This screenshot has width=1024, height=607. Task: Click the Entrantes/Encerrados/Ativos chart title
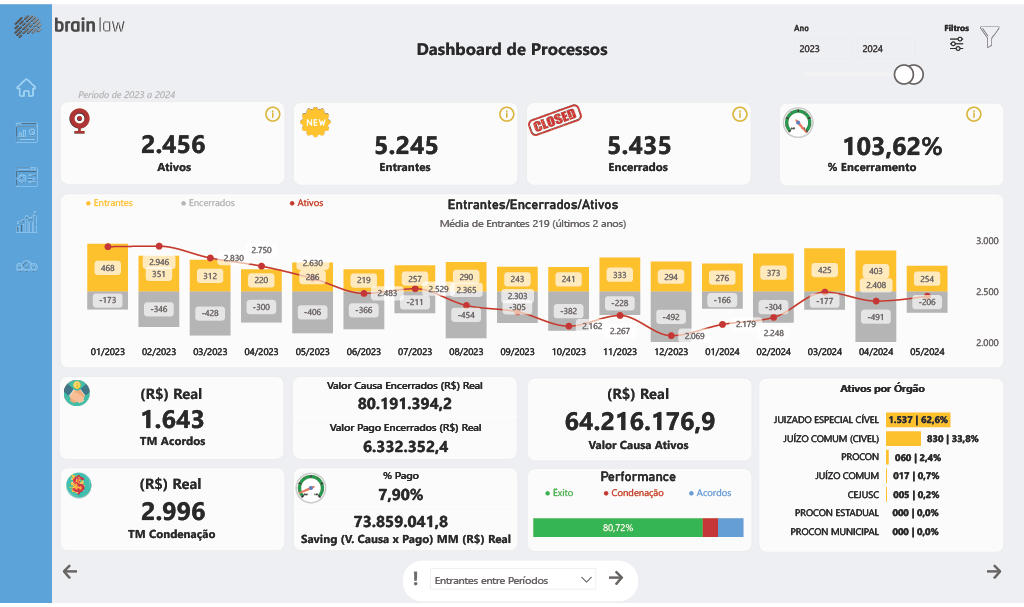pyautogui.click(x=533, y=205)
